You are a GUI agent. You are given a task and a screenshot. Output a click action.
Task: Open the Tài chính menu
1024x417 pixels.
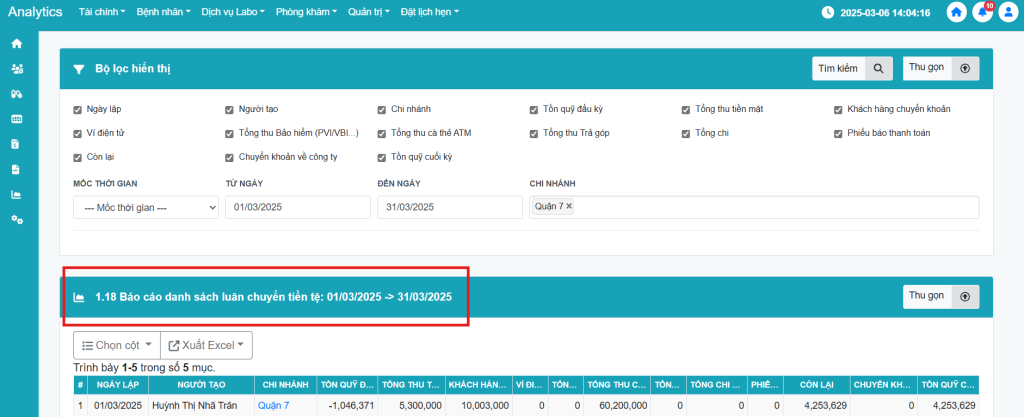point(101,13)
